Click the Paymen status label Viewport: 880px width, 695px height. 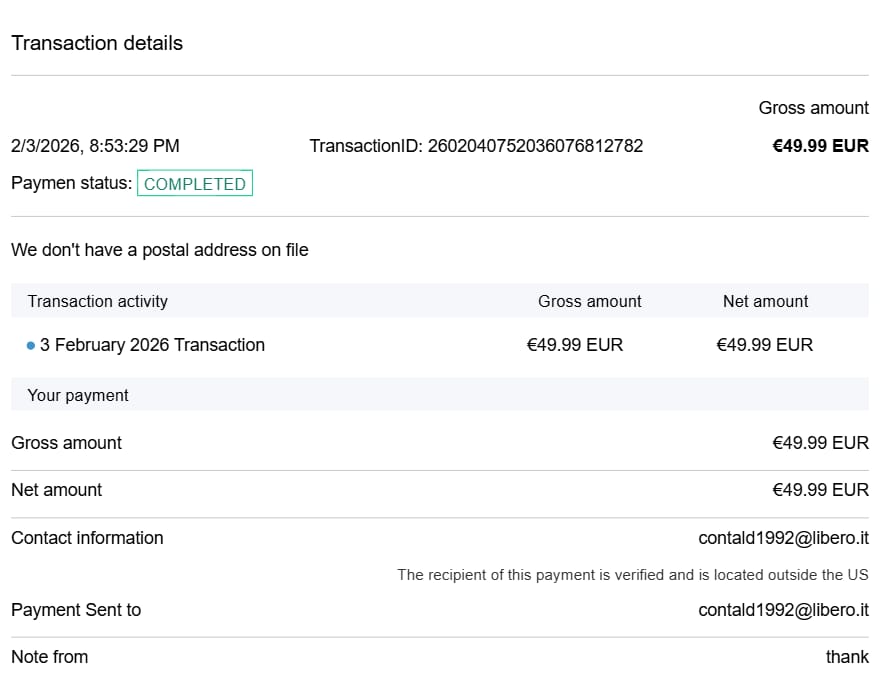(x=71, y=183)
